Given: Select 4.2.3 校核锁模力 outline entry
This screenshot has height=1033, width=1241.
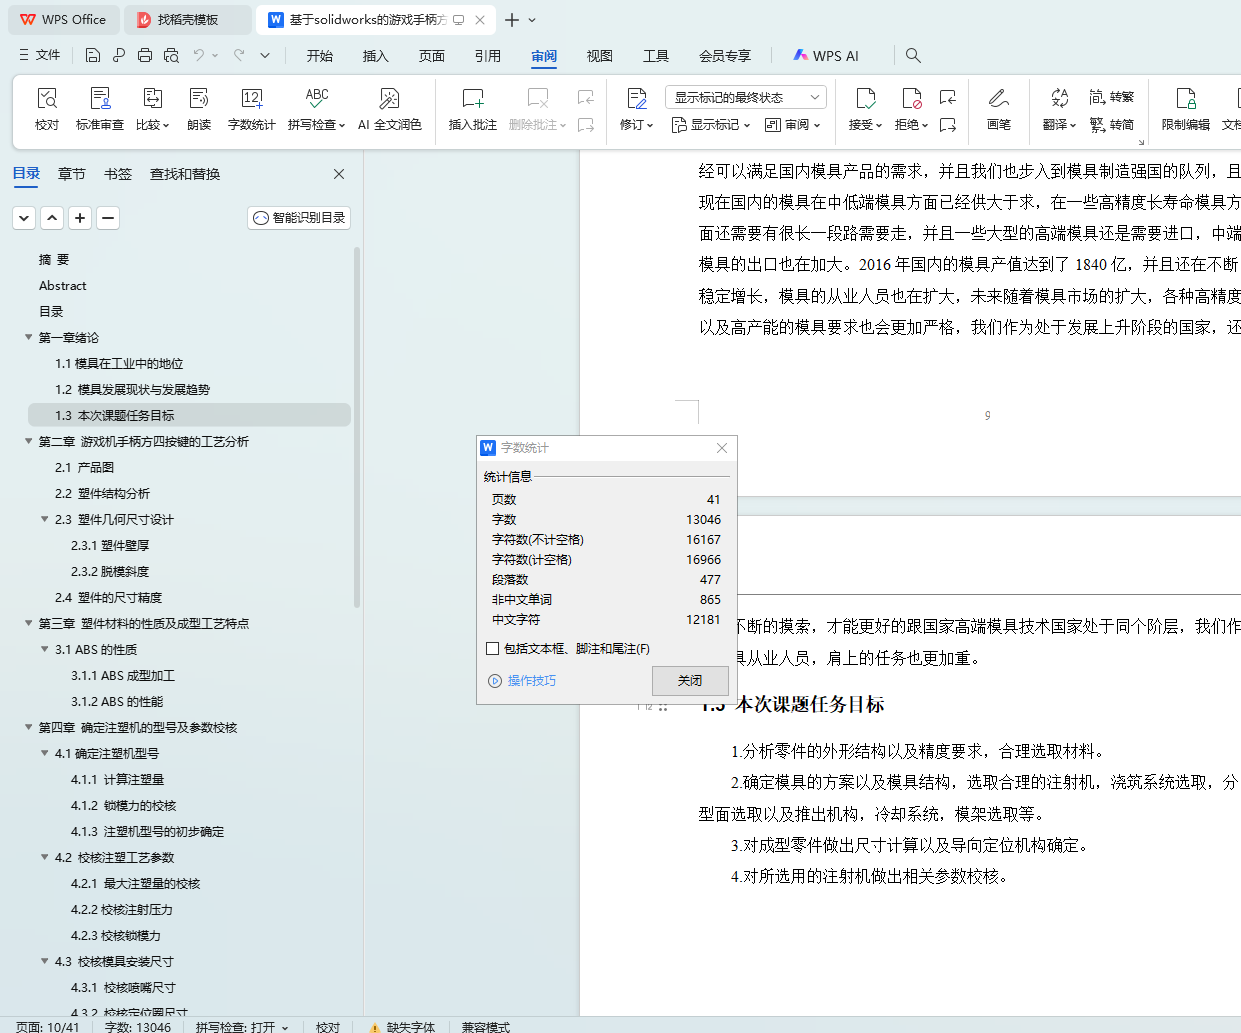Looking at the screenshot, I should tap(115, 935).
